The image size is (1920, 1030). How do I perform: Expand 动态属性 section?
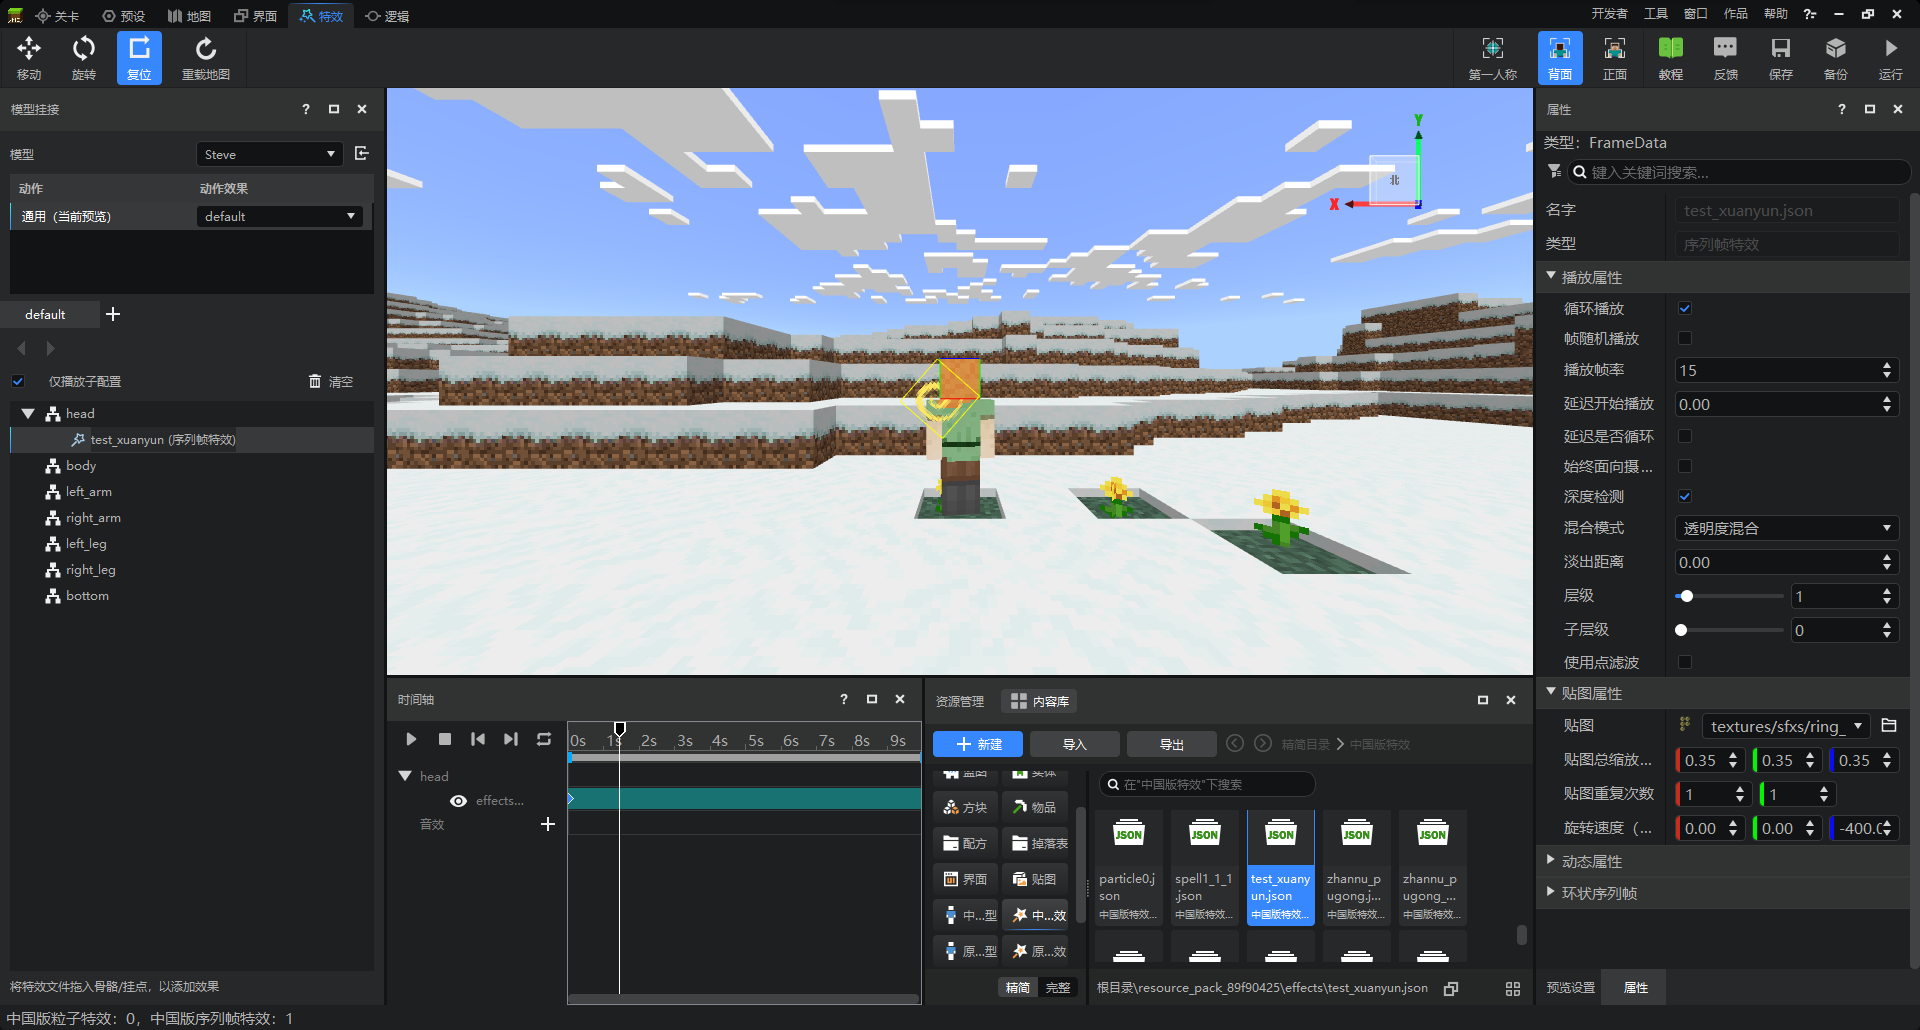(1551, 860)
